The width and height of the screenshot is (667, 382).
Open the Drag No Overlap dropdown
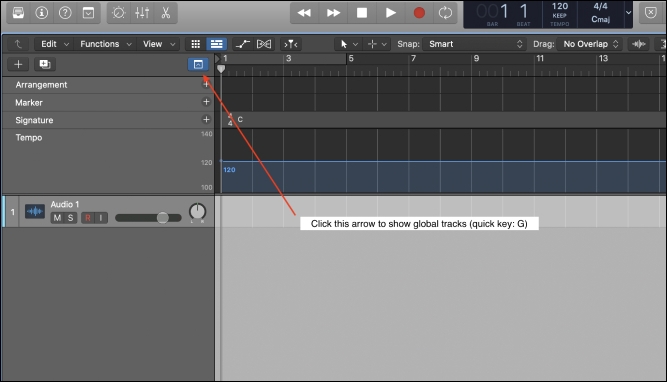coord(590,44)
